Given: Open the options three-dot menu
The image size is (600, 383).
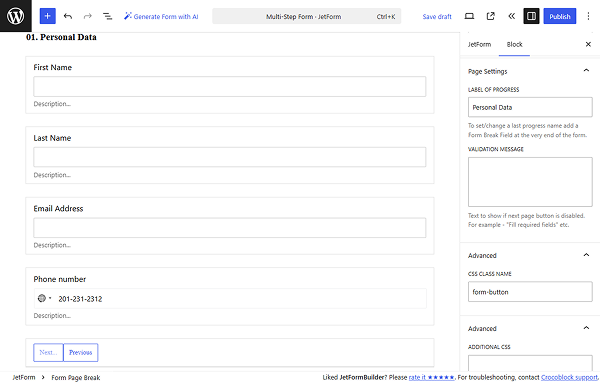Looking at the screenshot, I should click(588, 16).
